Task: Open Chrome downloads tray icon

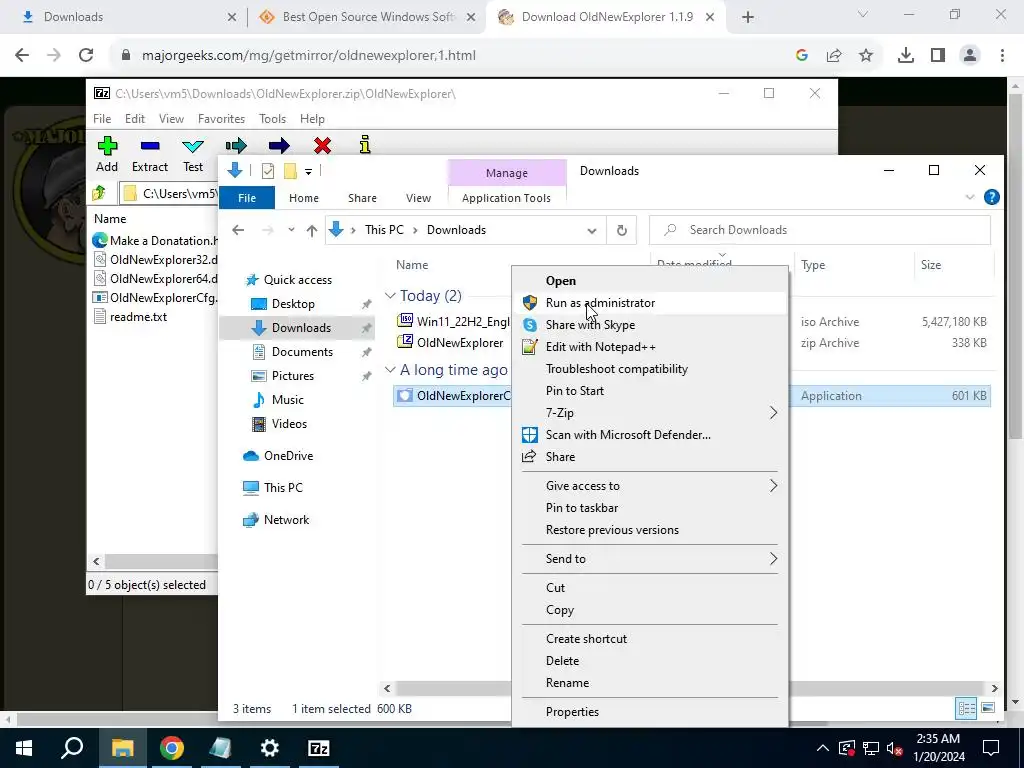Action: [x=906, y=56]
